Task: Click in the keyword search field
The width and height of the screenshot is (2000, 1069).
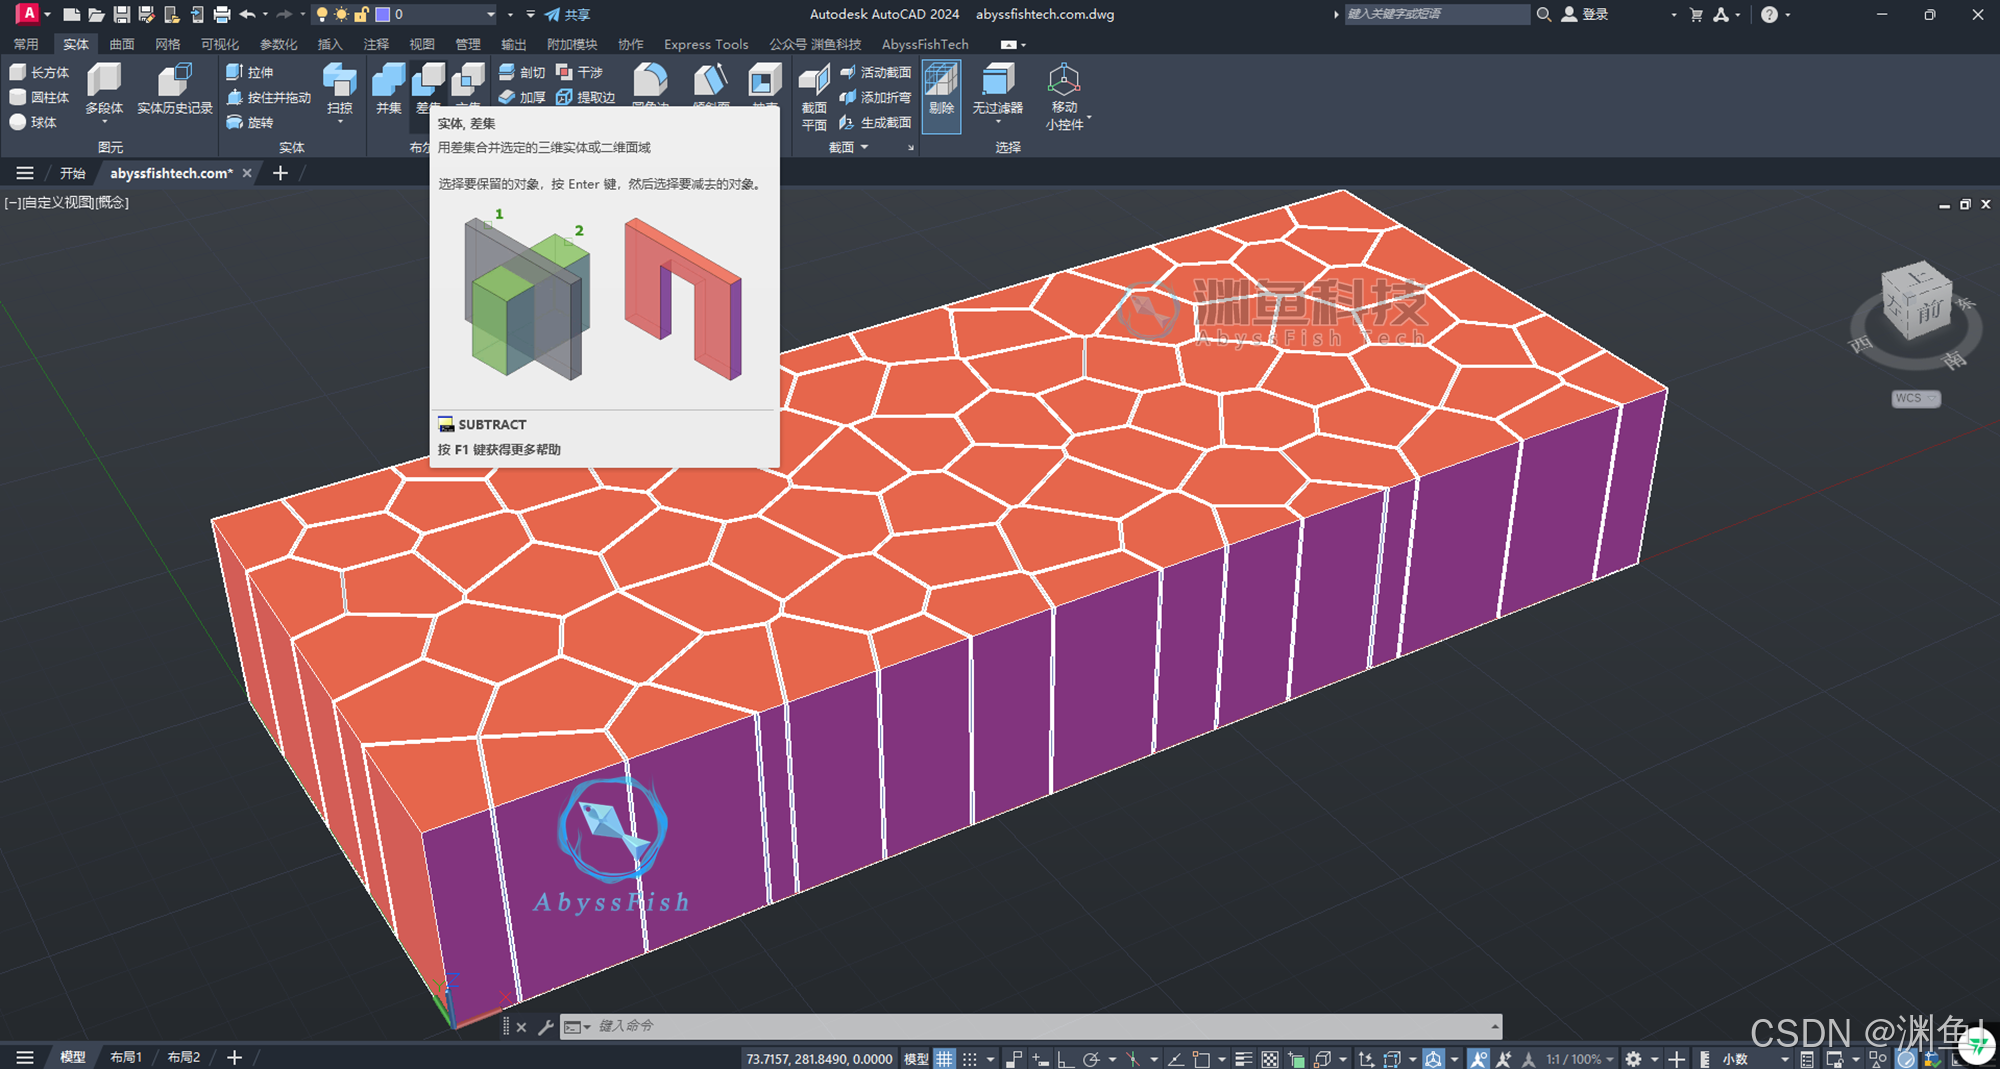Action: coord(1436,14)
